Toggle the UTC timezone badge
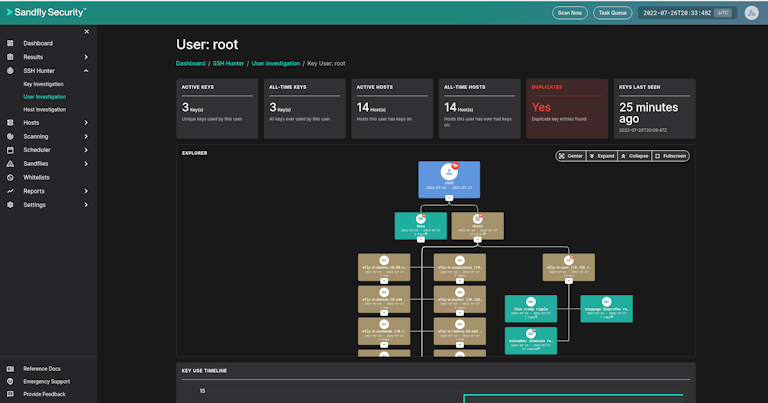768x403 pixels. (723, 13)
